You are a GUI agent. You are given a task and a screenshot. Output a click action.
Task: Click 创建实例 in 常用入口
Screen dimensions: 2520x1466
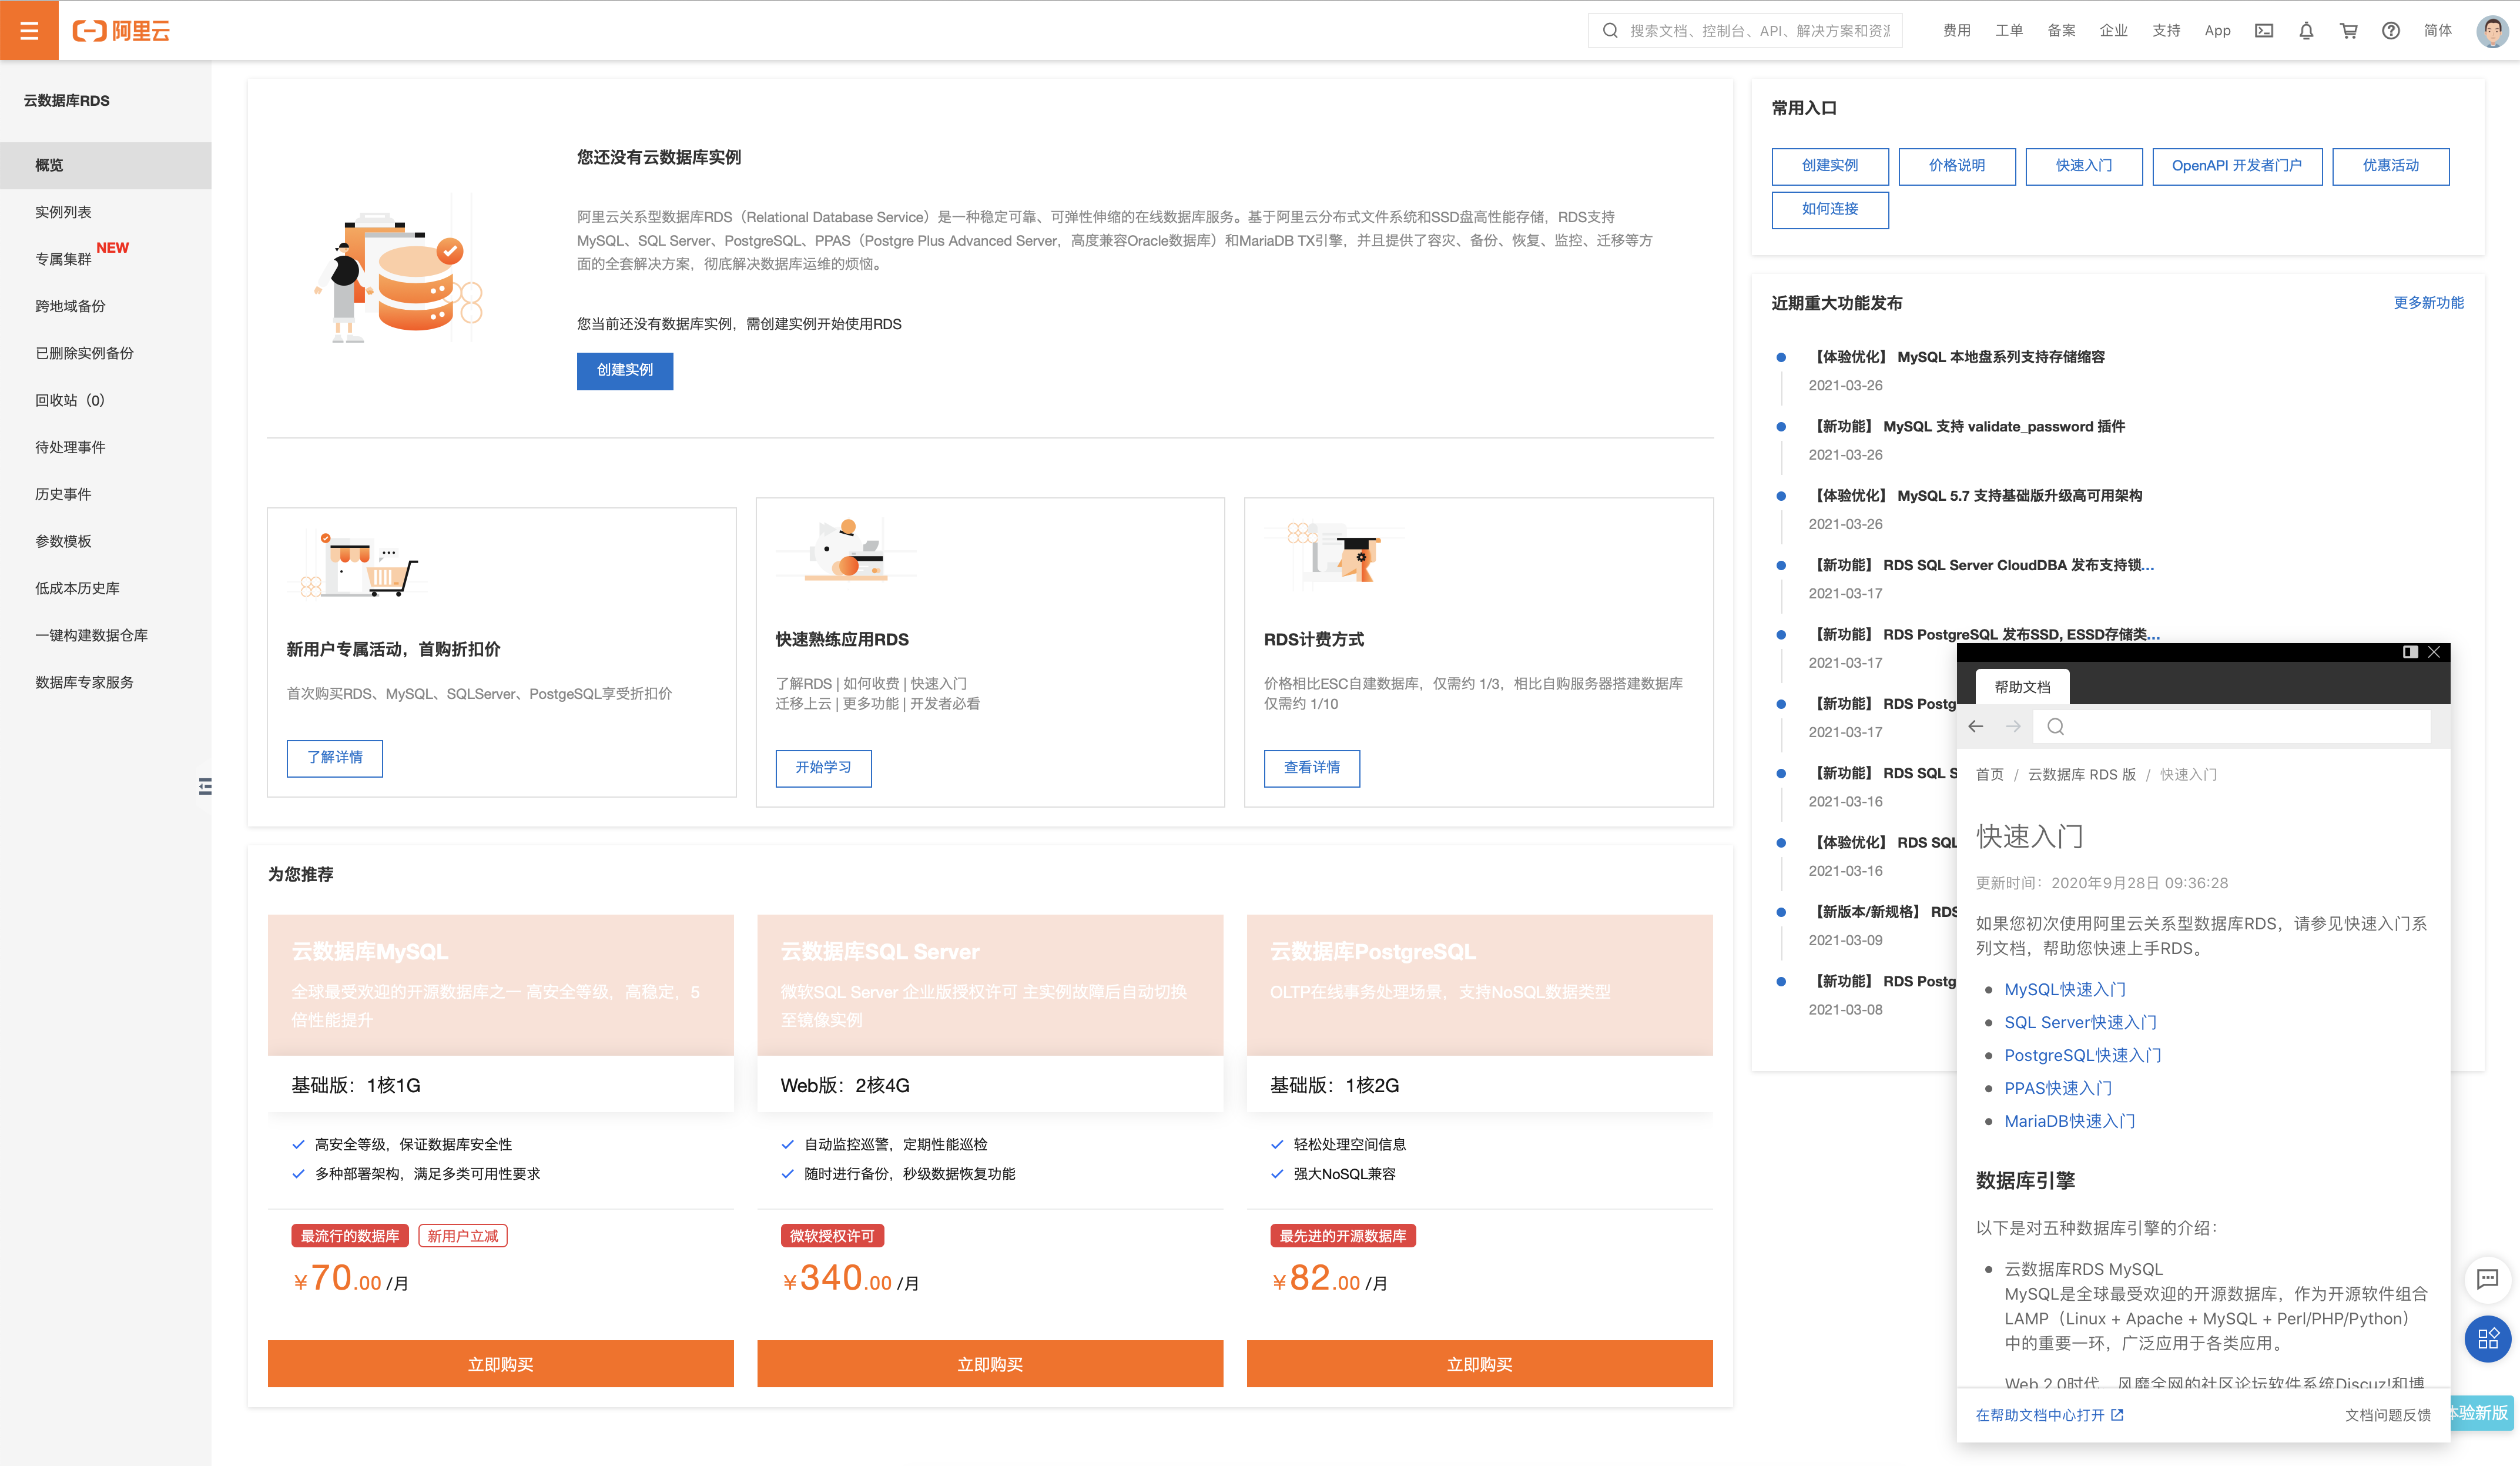click(1830, 166)
